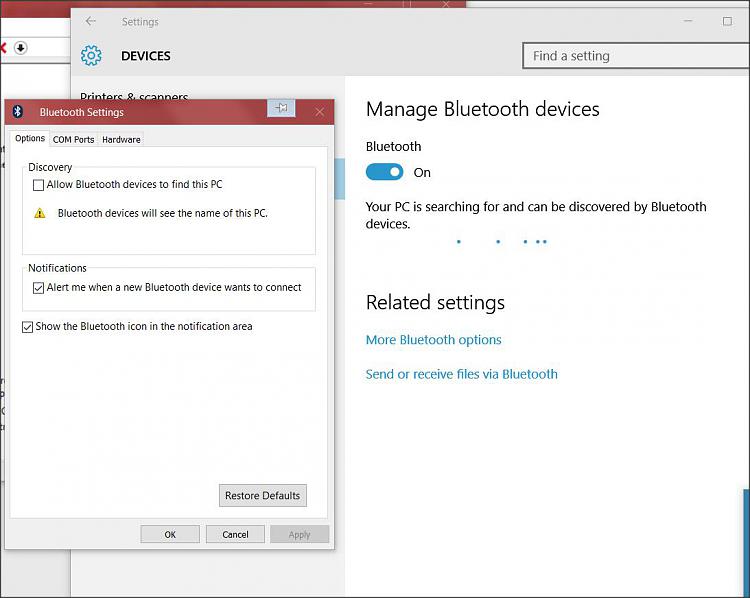The width and height of the screenshot is (750, 598).
Task: Click the DEVICES page title
Action: pyautogui.click(x=146, y=56)
